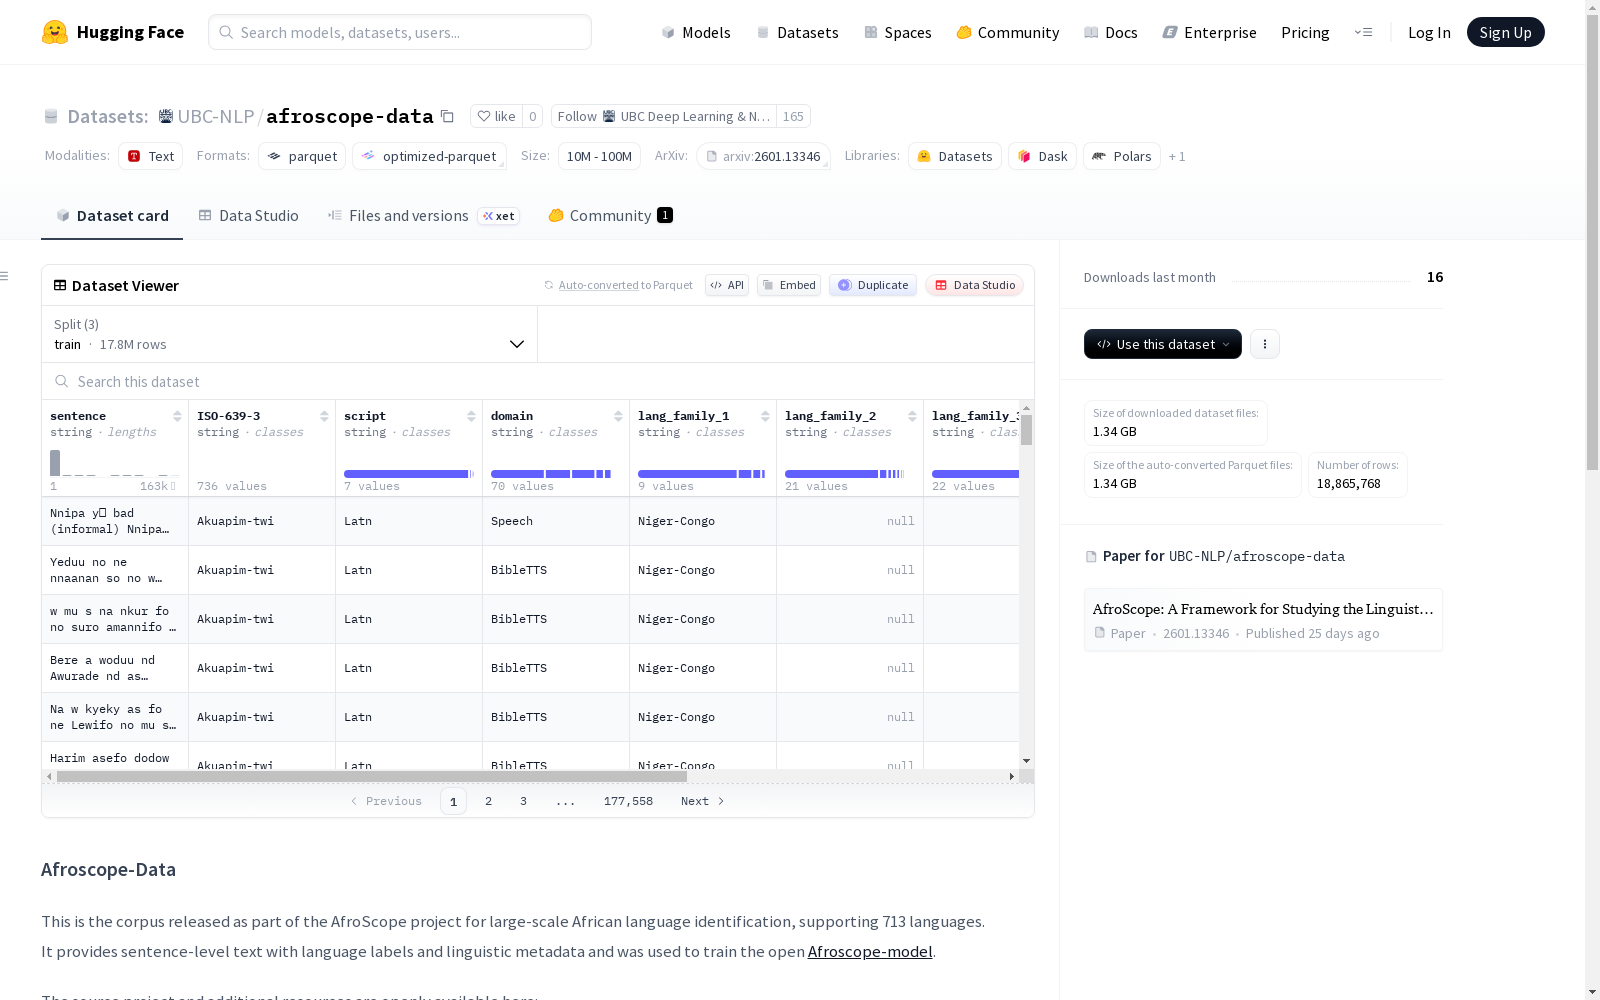Jump to last page 177,558
The image size is (1600, 1000).
[x=628, y=801]
